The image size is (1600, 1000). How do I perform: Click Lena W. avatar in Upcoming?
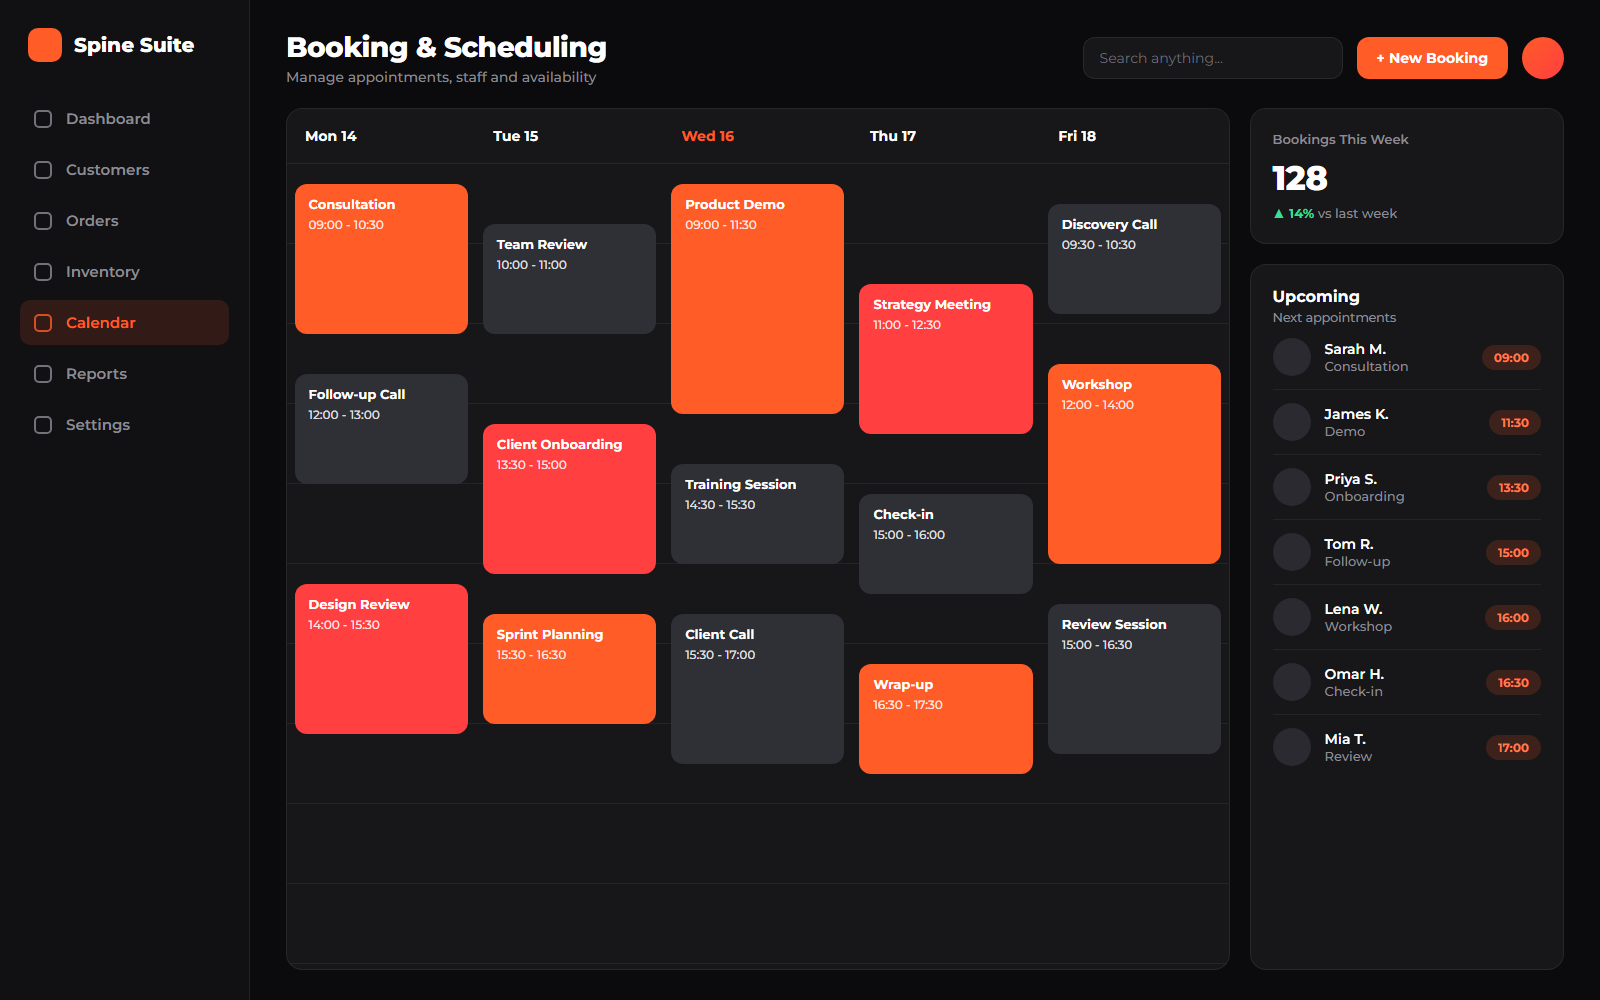(x=1292, y=617)
